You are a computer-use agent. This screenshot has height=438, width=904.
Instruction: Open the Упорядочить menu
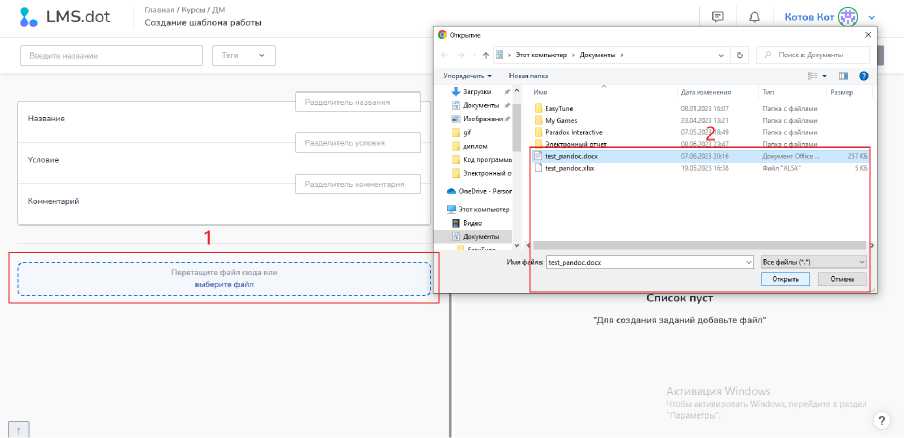[x=468, y=75]
